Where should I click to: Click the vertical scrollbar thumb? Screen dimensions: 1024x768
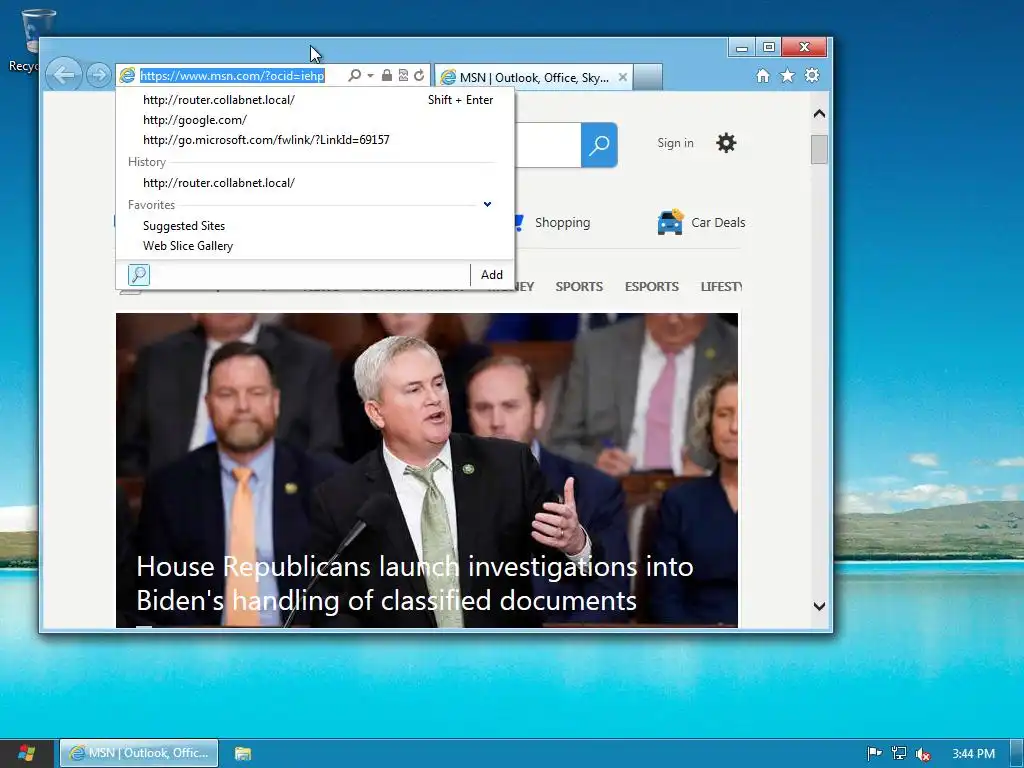tap(820, 150)
